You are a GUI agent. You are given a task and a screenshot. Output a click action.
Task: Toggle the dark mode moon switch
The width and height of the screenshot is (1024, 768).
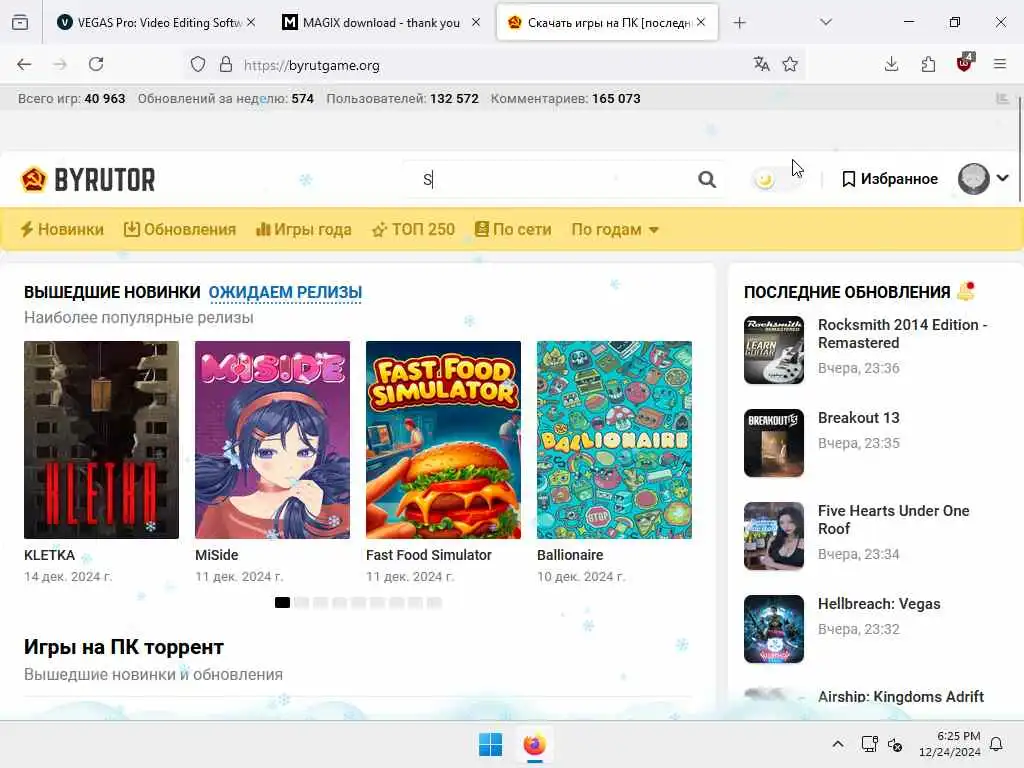[778, 179]
